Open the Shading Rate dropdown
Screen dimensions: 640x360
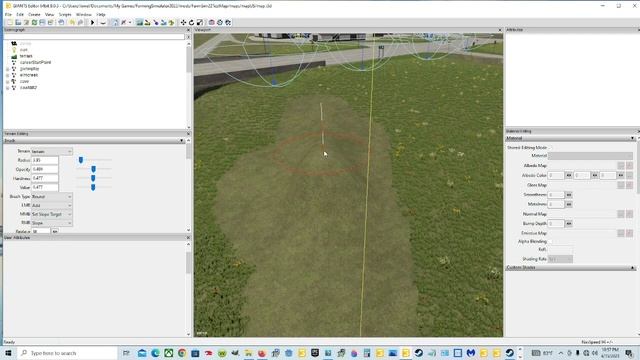(560, 259)
